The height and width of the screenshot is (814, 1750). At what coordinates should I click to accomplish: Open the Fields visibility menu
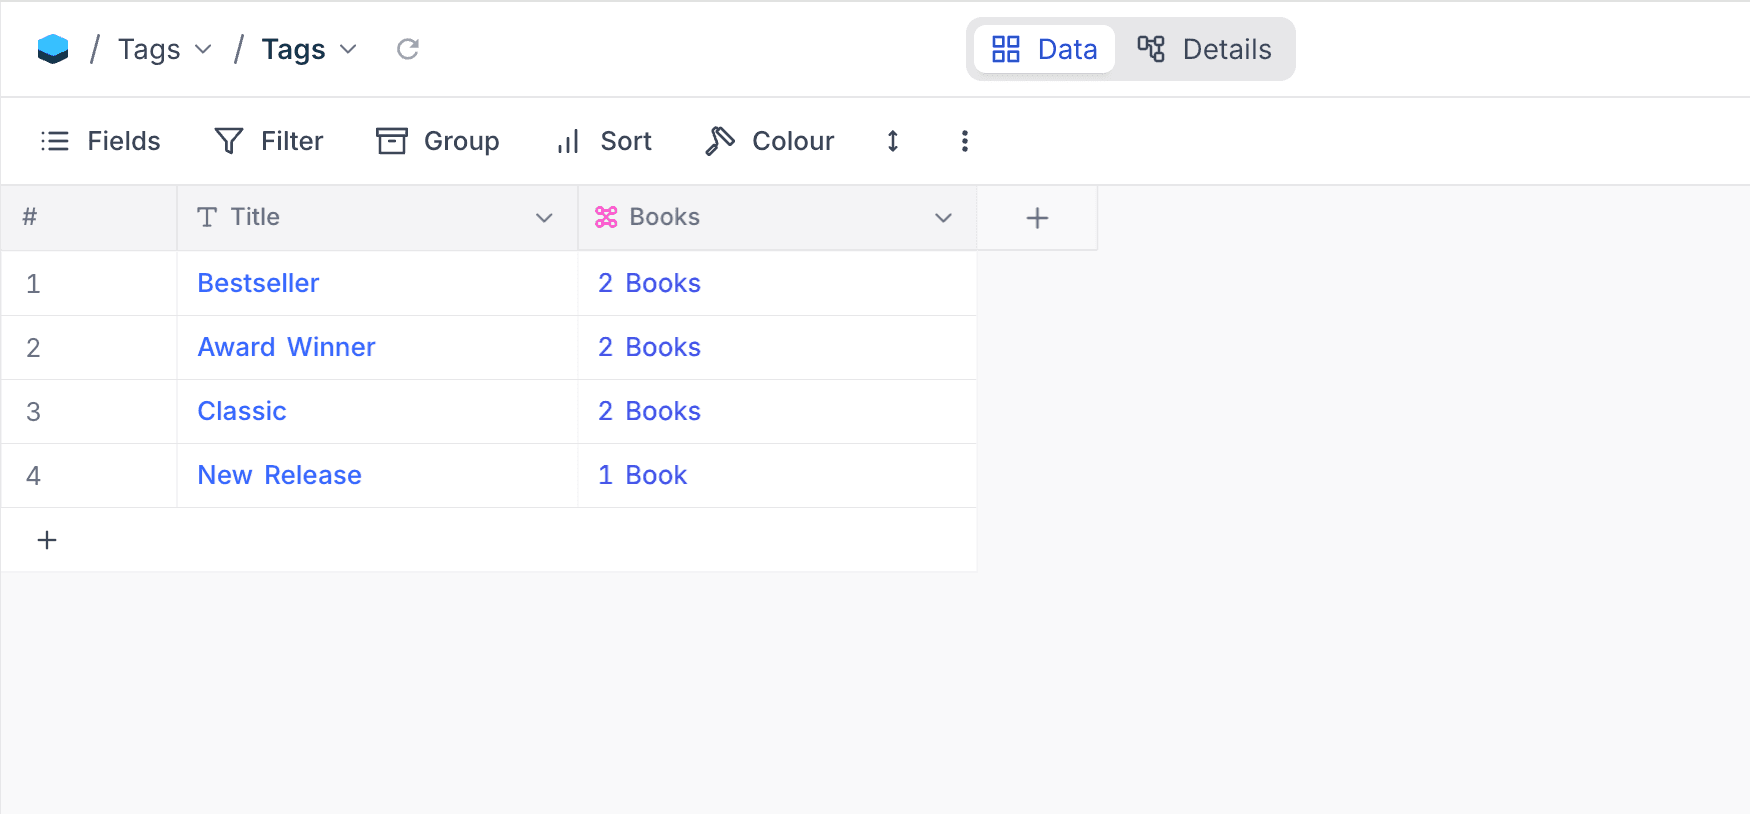[100, 141]
